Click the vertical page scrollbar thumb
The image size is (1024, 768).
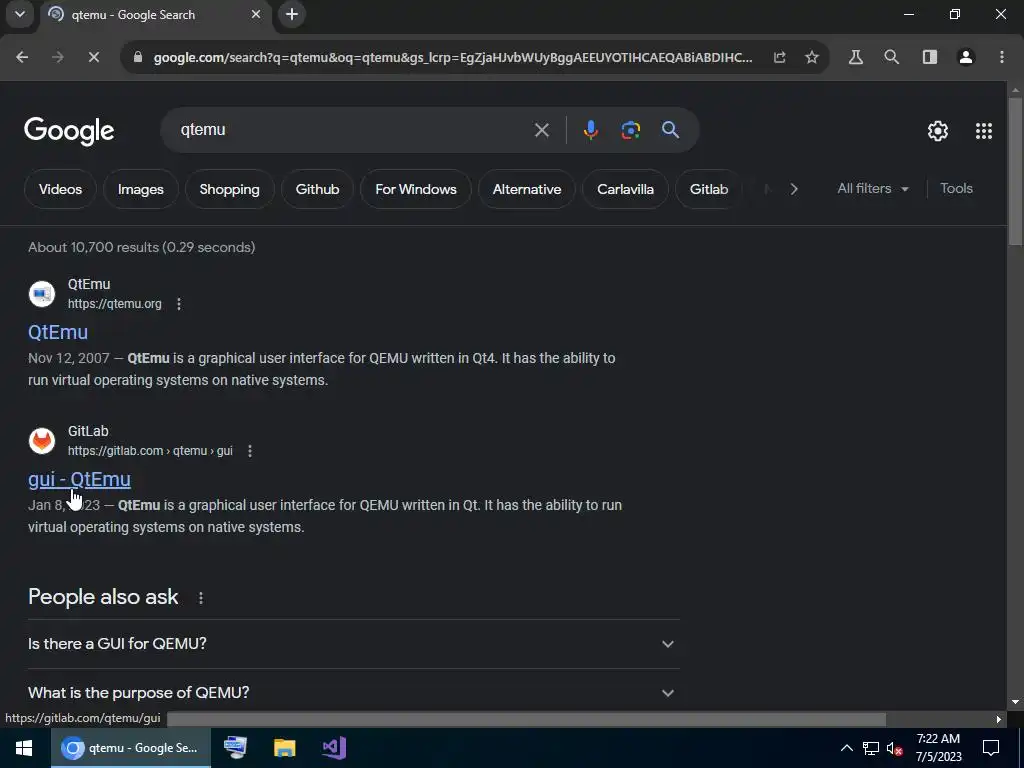(1015, 171)
